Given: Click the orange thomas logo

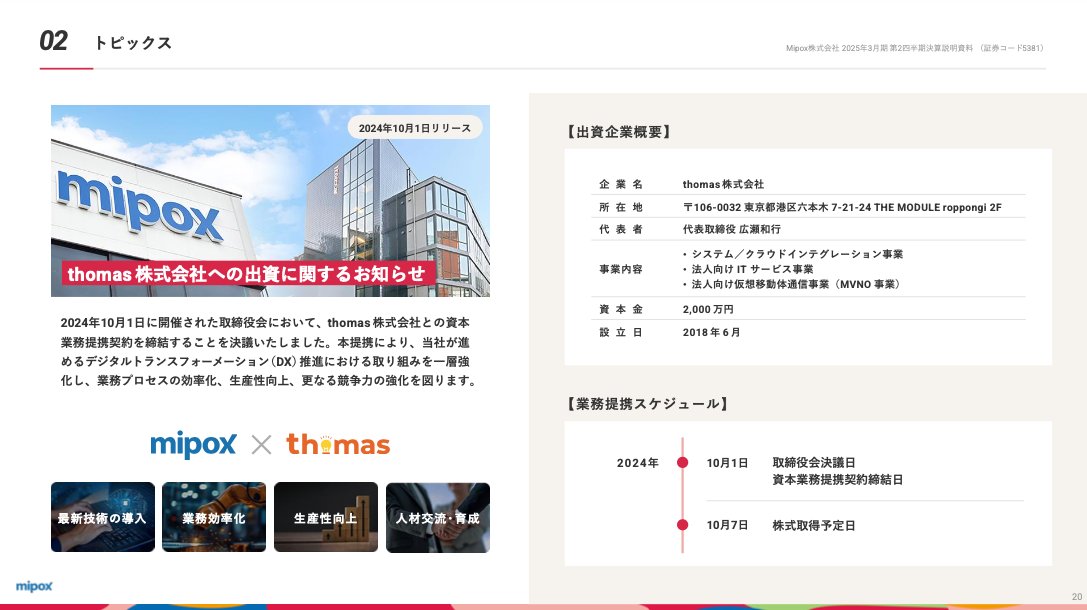Looking at the screenshot, I should (x=338, y=444).
